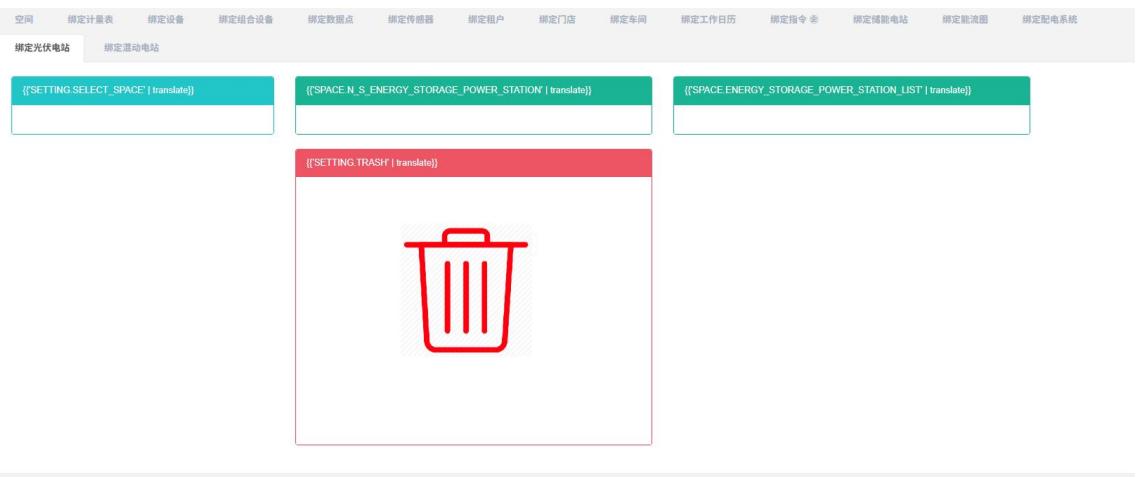Switch to the 绑定计量表 tab
This screenshot has height=478, width=1136.
[88, 20]
